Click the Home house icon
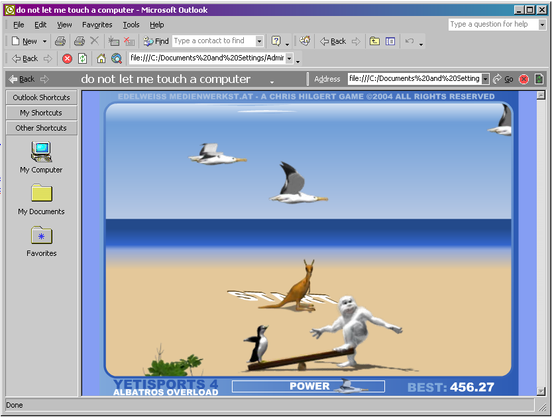Viewport: 552px width, 417px height. 101,58
